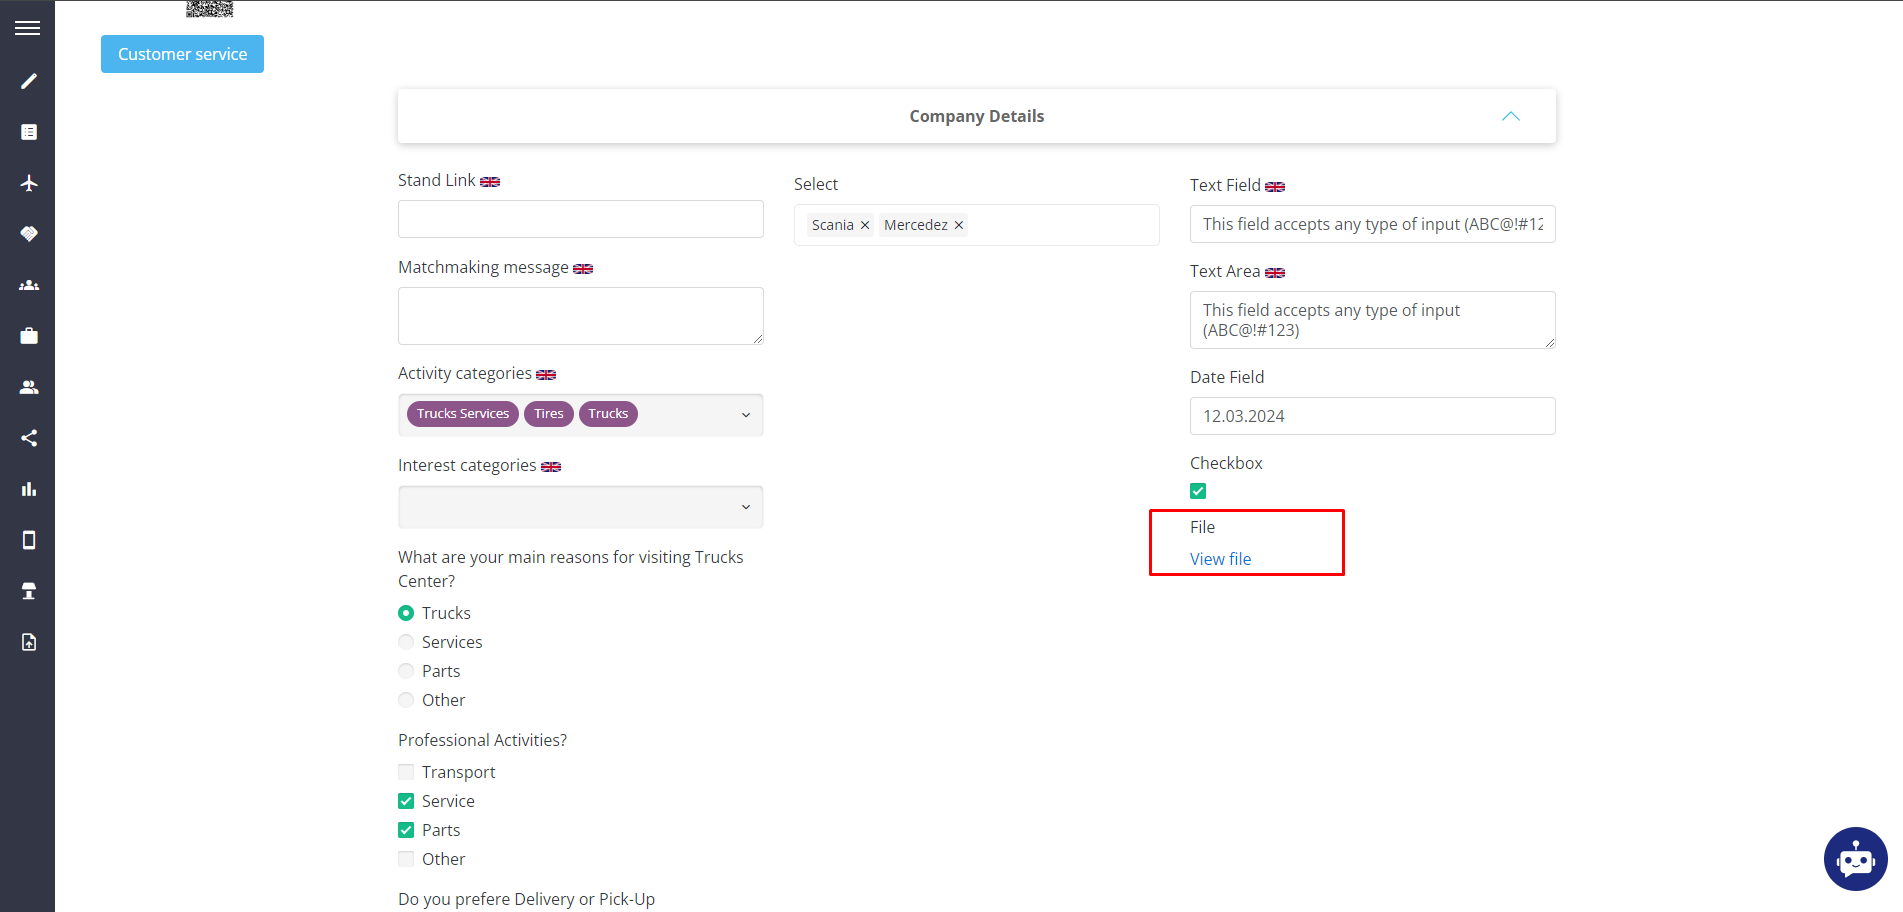Open the hamburger menu at top left
This screenshot has height=912, width=1903.
[x=27, y=27]
